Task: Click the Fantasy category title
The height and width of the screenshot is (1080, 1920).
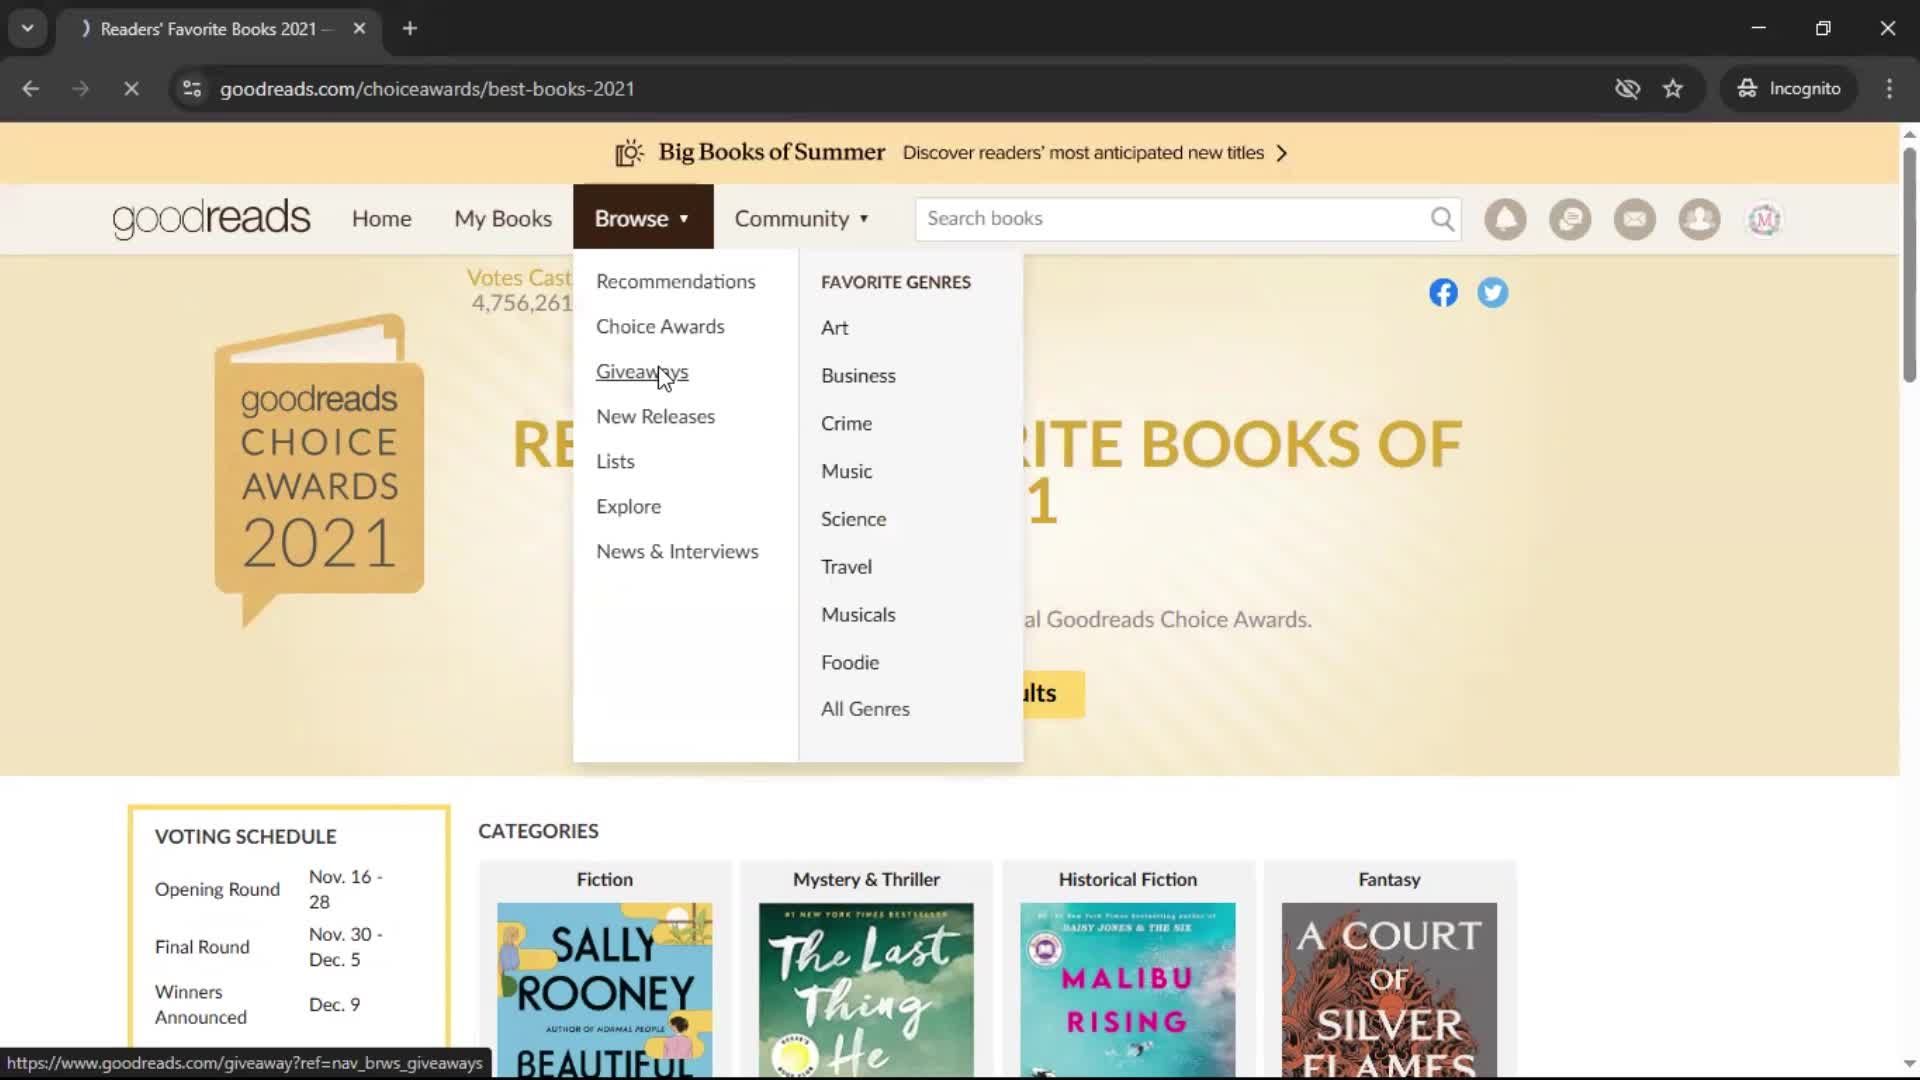Action: (x=1389, y=880)
